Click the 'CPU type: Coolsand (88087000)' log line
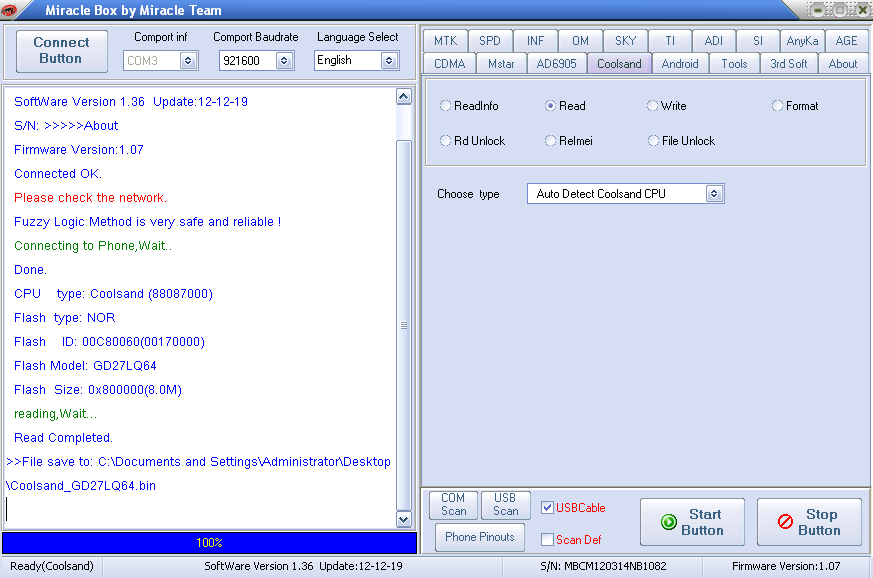Image resolution: width=873 pixels, height=578 pixels. (x=114, y=294)
